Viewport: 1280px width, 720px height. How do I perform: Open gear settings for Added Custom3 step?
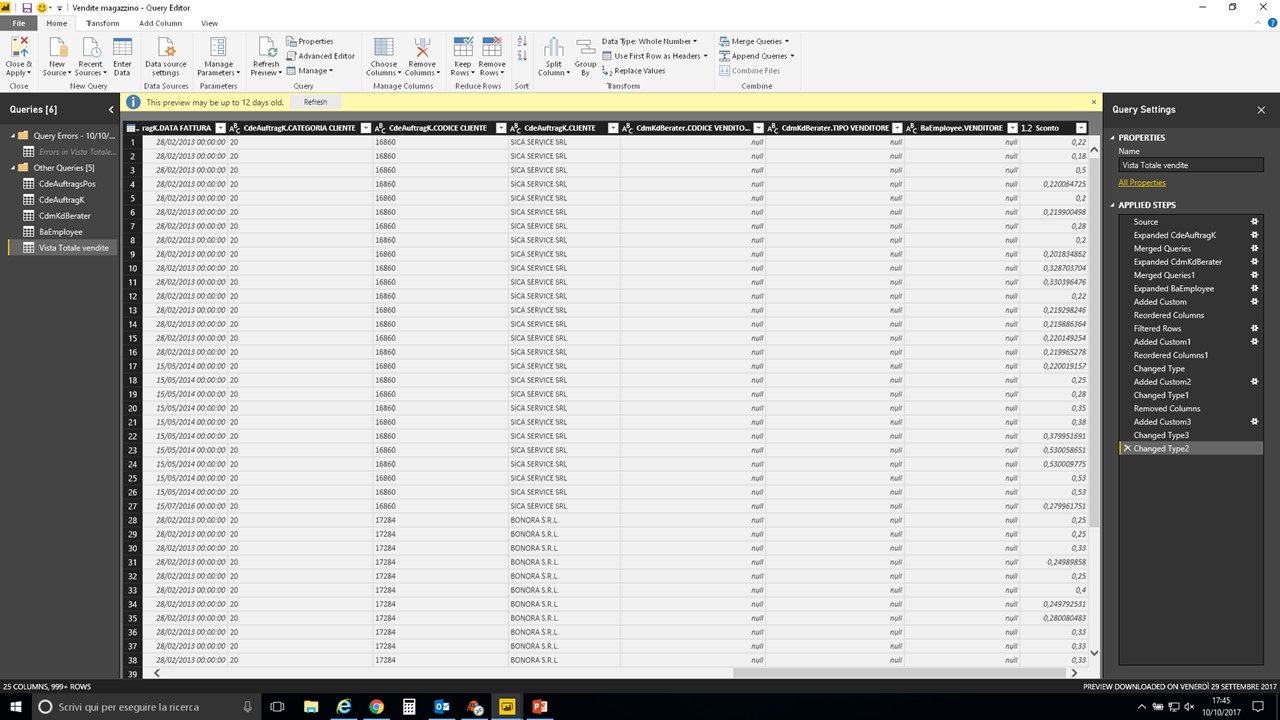click(1255, 422)
